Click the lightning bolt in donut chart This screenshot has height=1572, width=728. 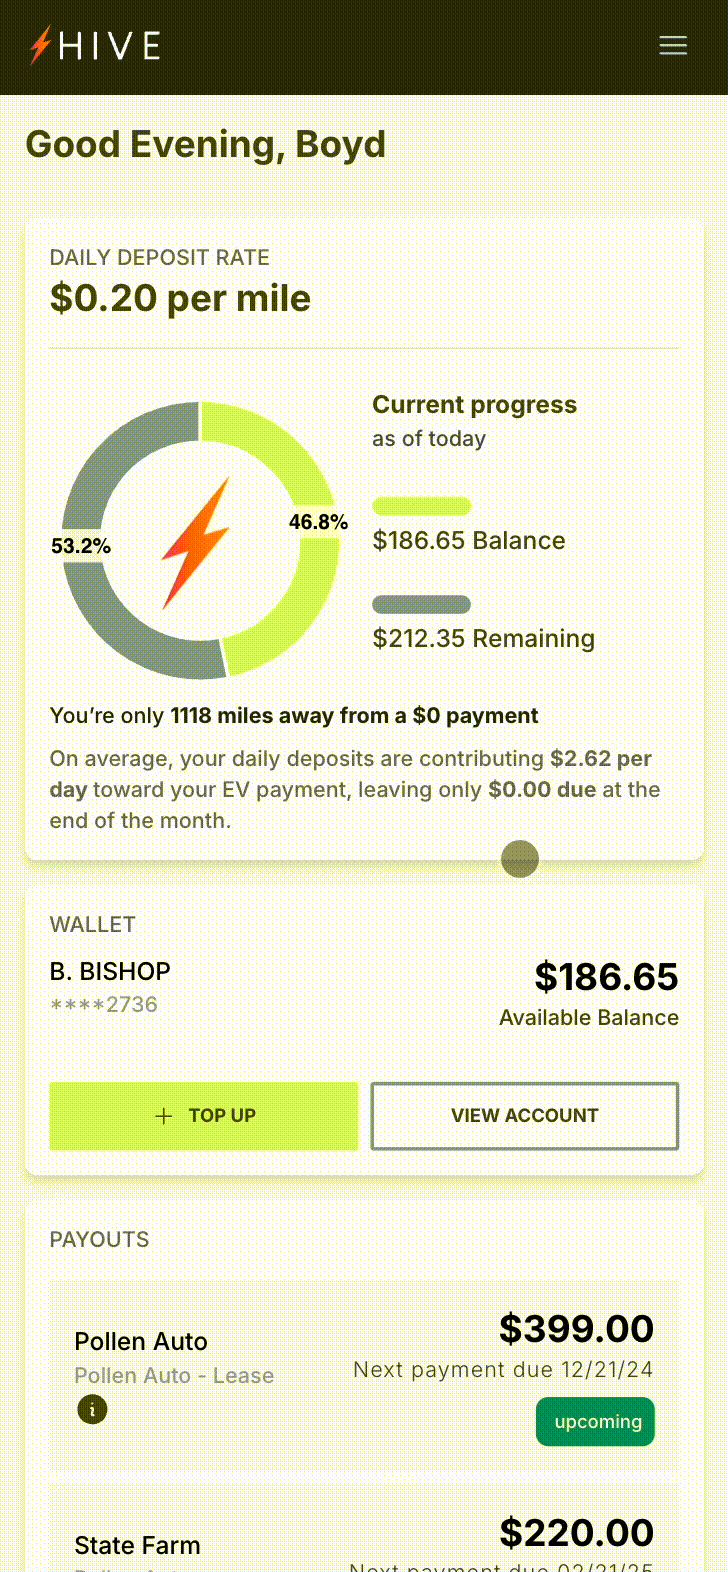pyautogui.click(x=197, y=543)
